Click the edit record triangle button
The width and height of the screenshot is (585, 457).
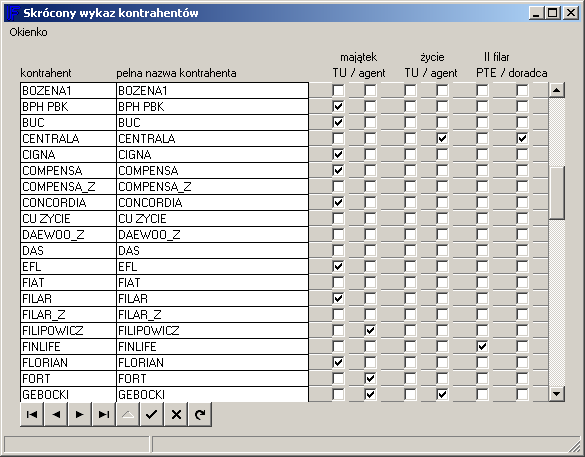tap(128, 414)
